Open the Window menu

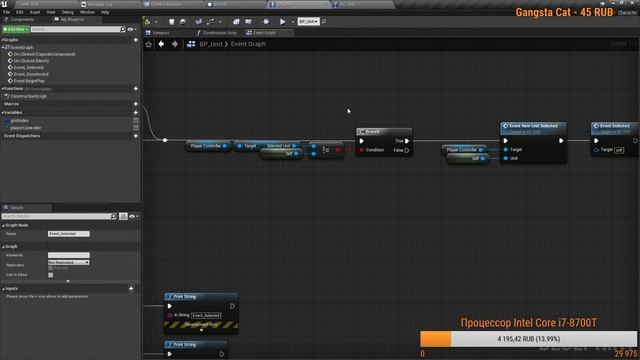pyautogui.click(x=87, y=12)
